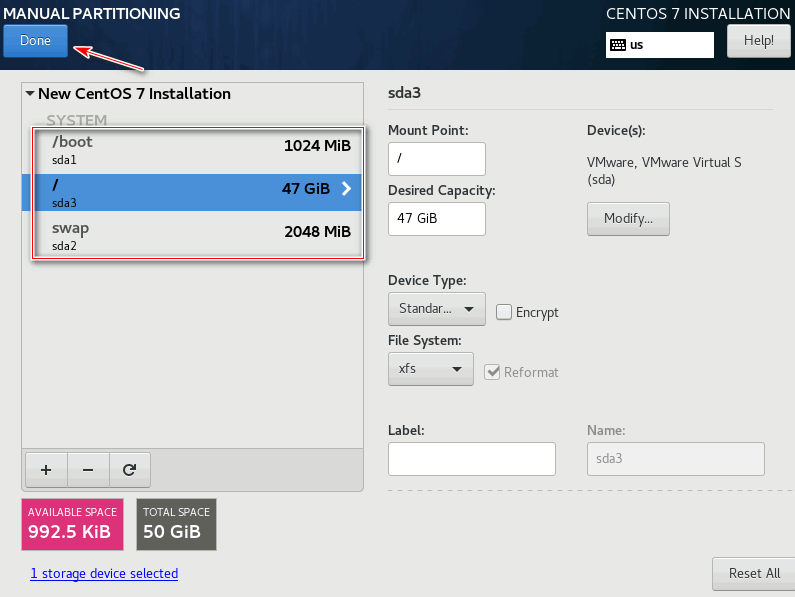Select the root / sda3 partition
Image resolution: width=795 pixels, height=597 pixels.
click(x=192, y=193)
